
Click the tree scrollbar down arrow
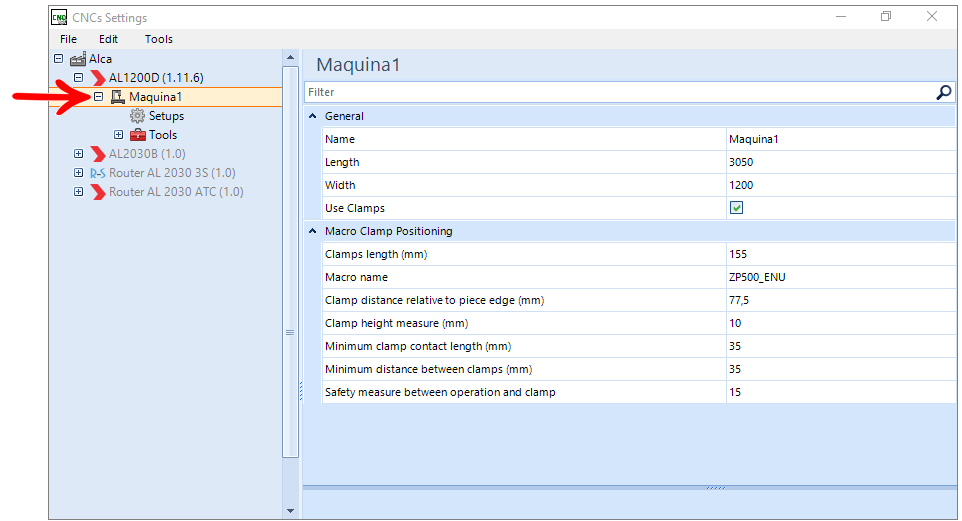coord(290,511)
